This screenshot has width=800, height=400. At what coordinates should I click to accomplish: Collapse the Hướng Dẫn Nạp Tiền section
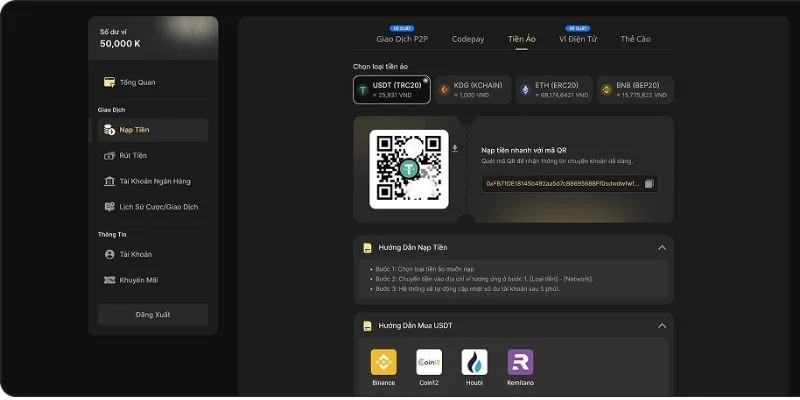pyautogui.click(x=662, y=248)
